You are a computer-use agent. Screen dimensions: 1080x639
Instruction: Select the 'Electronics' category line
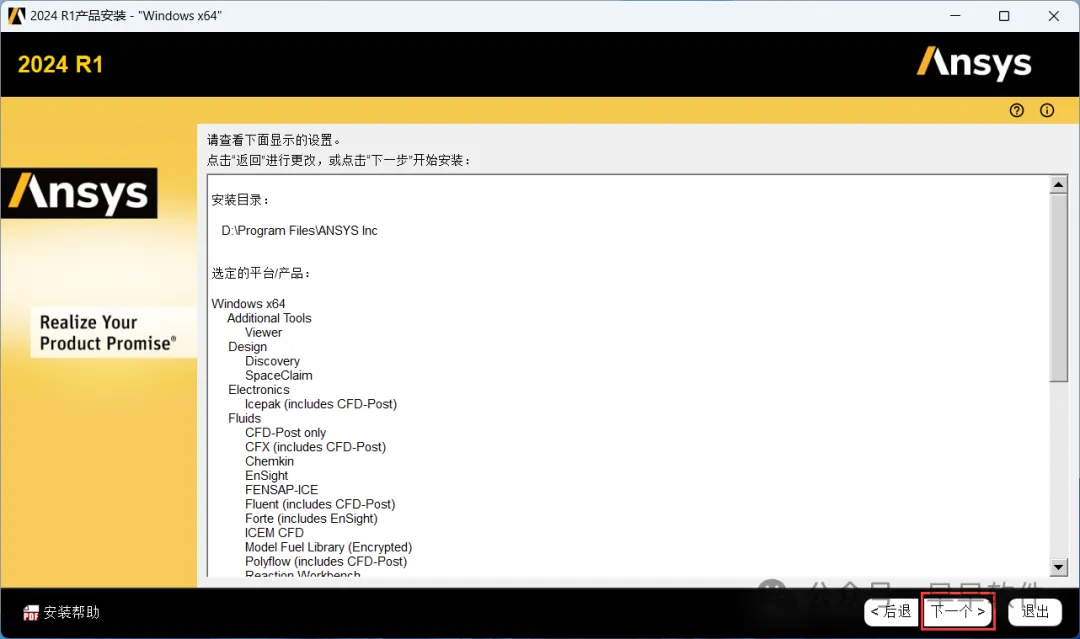[259, 390]
